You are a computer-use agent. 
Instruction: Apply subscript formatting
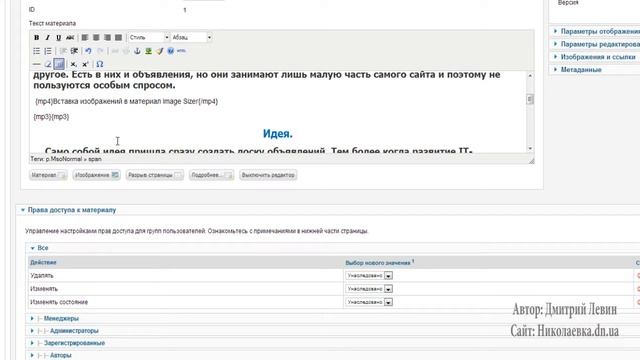[x=73, y=64]
